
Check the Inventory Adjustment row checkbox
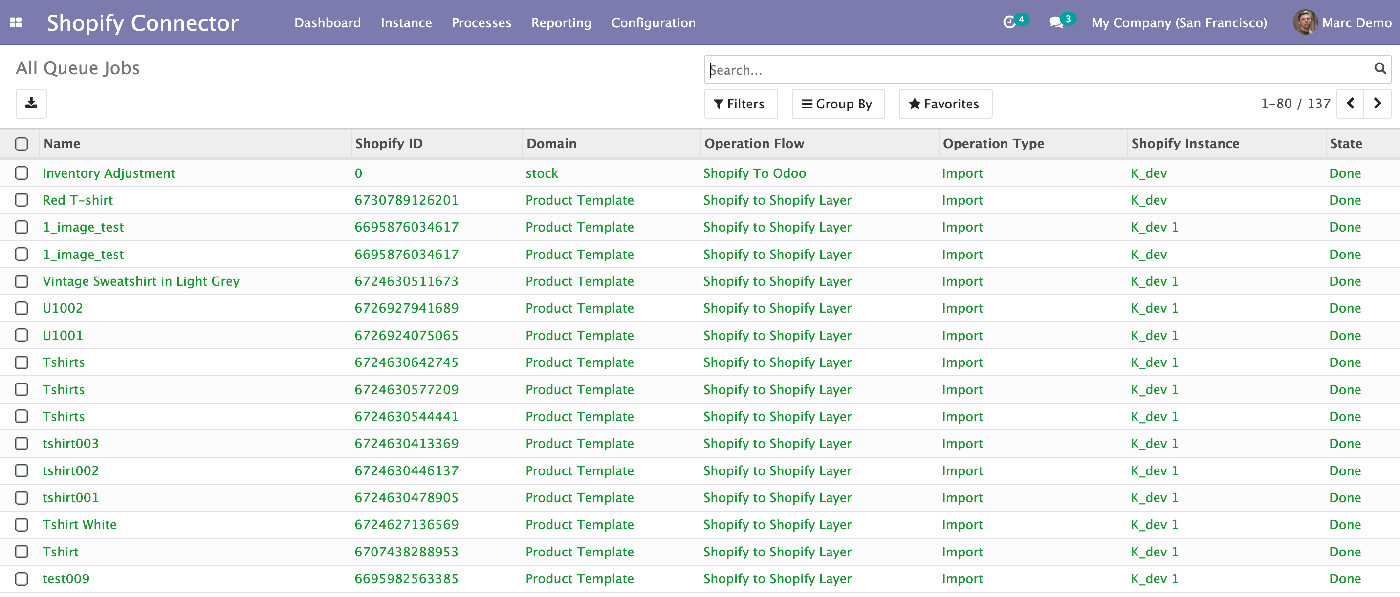[21, 173]
